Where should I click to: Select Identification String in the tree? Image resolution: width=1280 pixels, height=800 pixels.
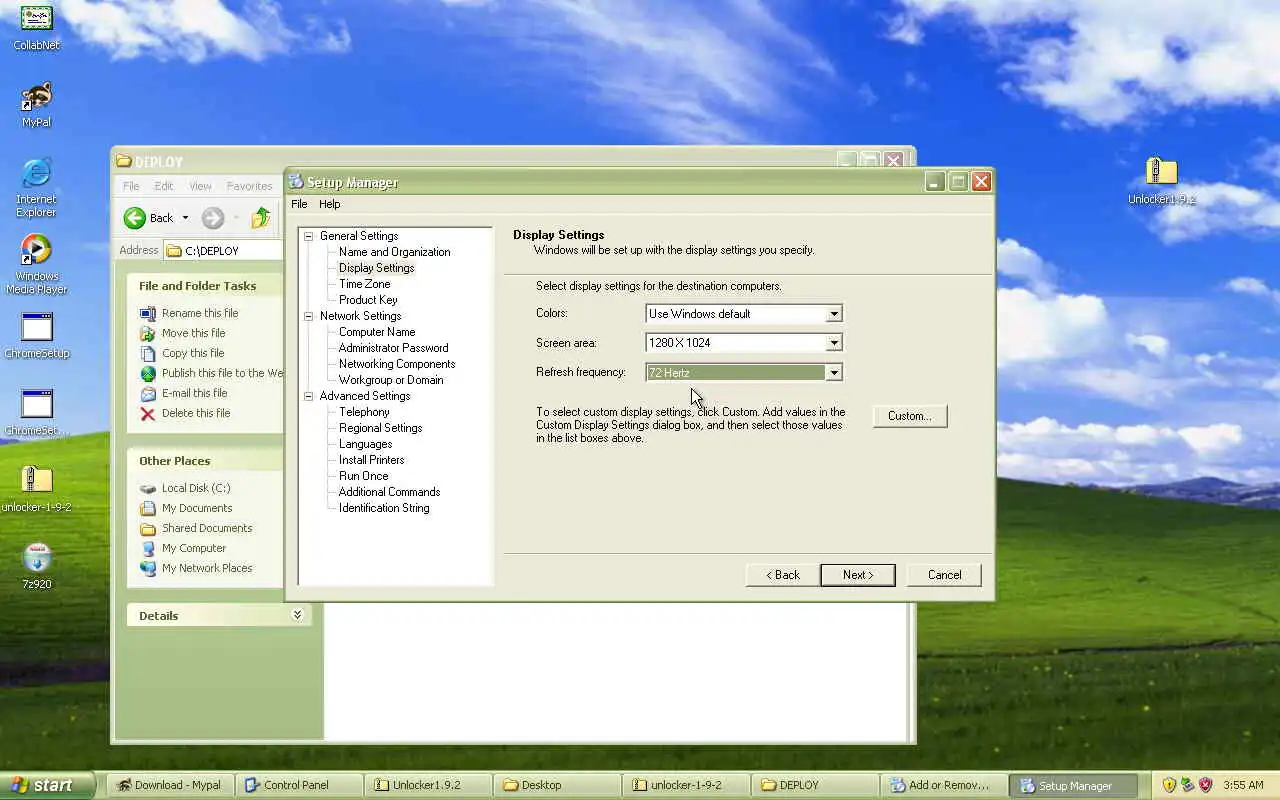tap(384, 508)
